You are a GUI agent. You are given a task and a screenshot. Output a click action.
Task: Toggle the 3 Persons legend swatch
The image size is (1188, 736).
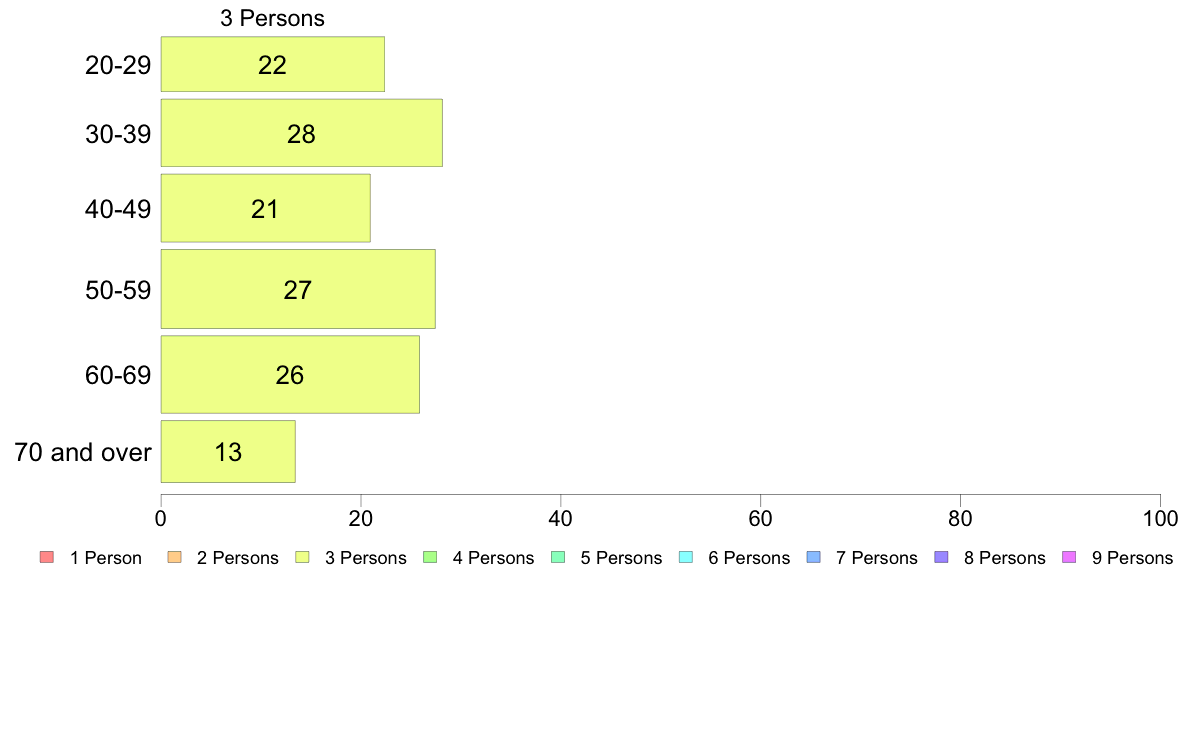pyautogui.click(x=302, y=557)
